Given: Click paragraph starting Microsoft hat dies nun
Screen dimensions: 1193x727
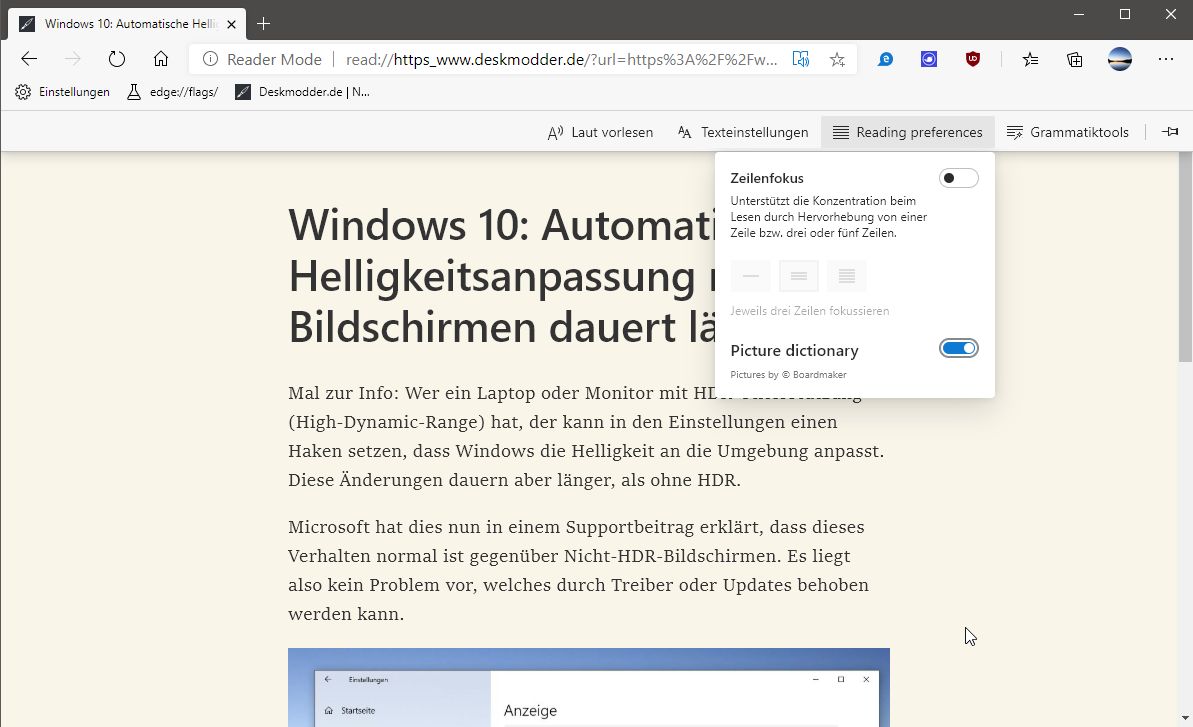Looking at the screenshot, I should [578, 570].
